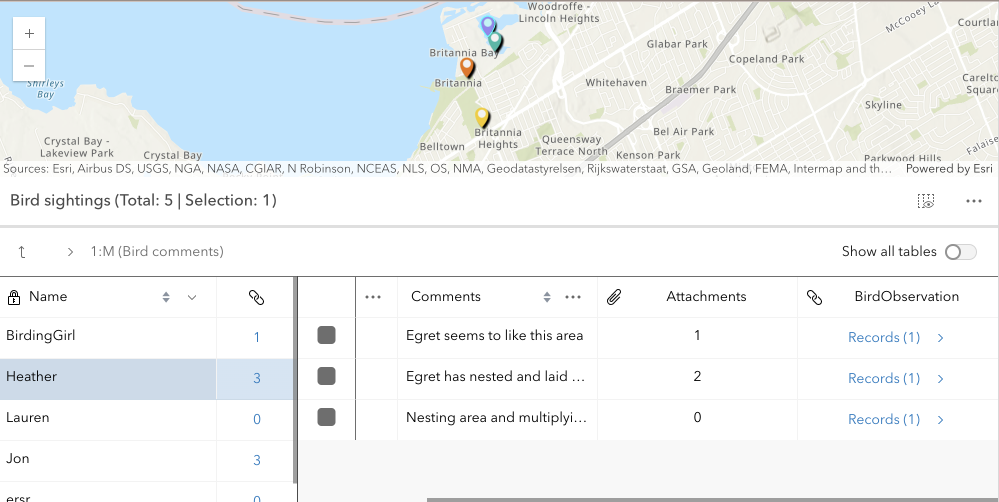Click the map zoom in plus button
This screenshot has height=502, width=999.
(29, 33)
